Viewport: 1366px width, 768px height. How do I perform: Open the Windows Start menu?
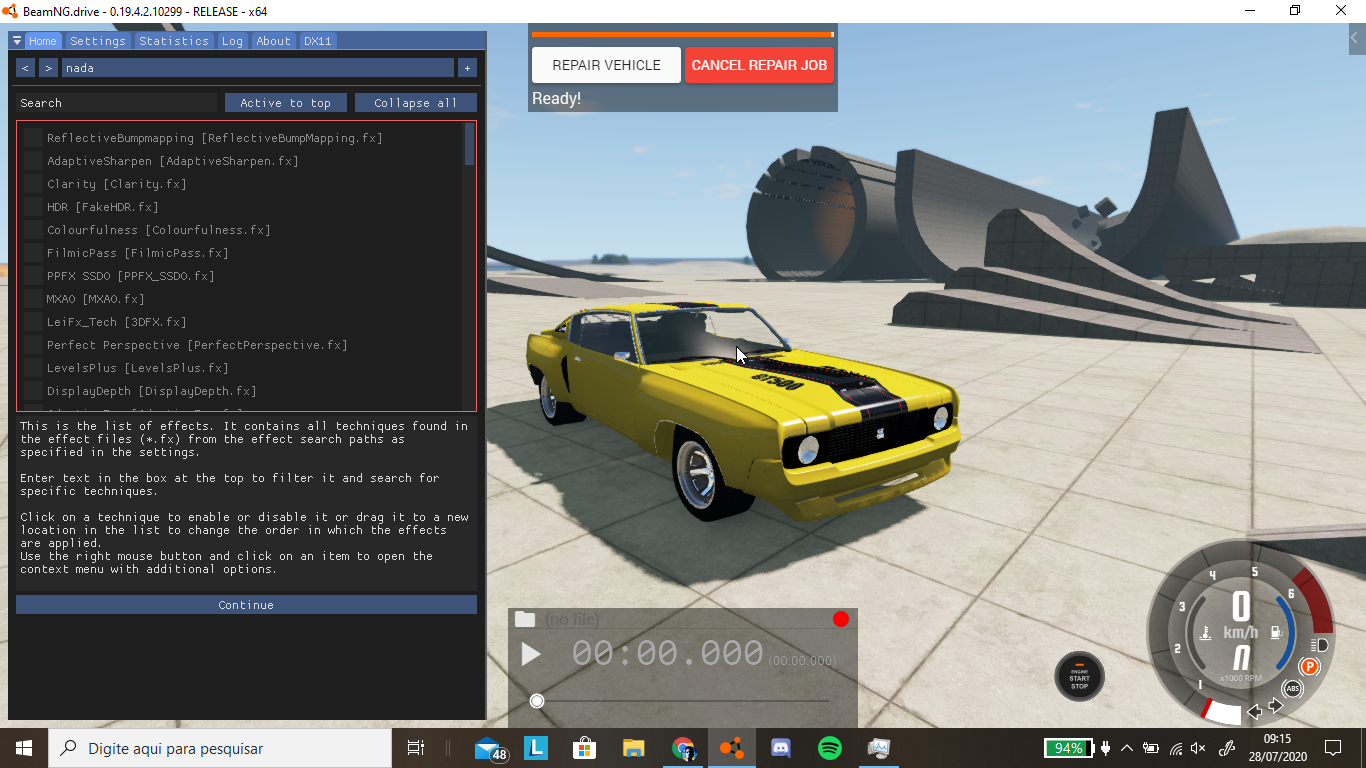click(24, 748)
